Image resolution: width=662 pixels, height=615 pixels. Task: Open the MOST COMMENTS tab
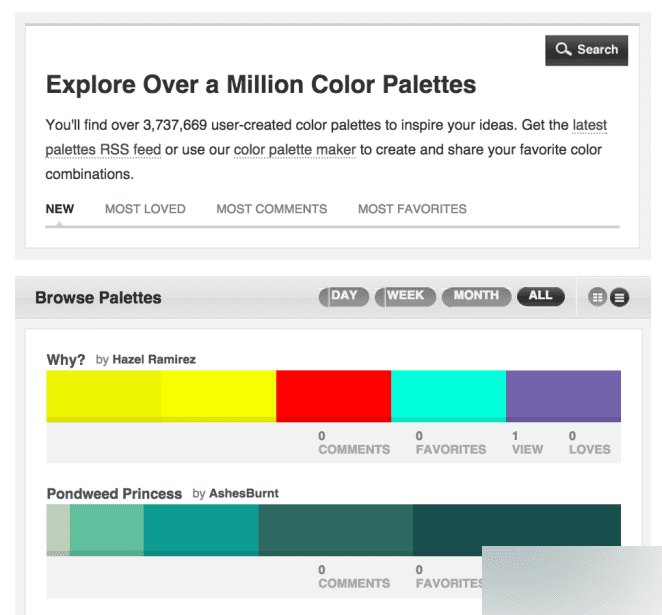271,209
